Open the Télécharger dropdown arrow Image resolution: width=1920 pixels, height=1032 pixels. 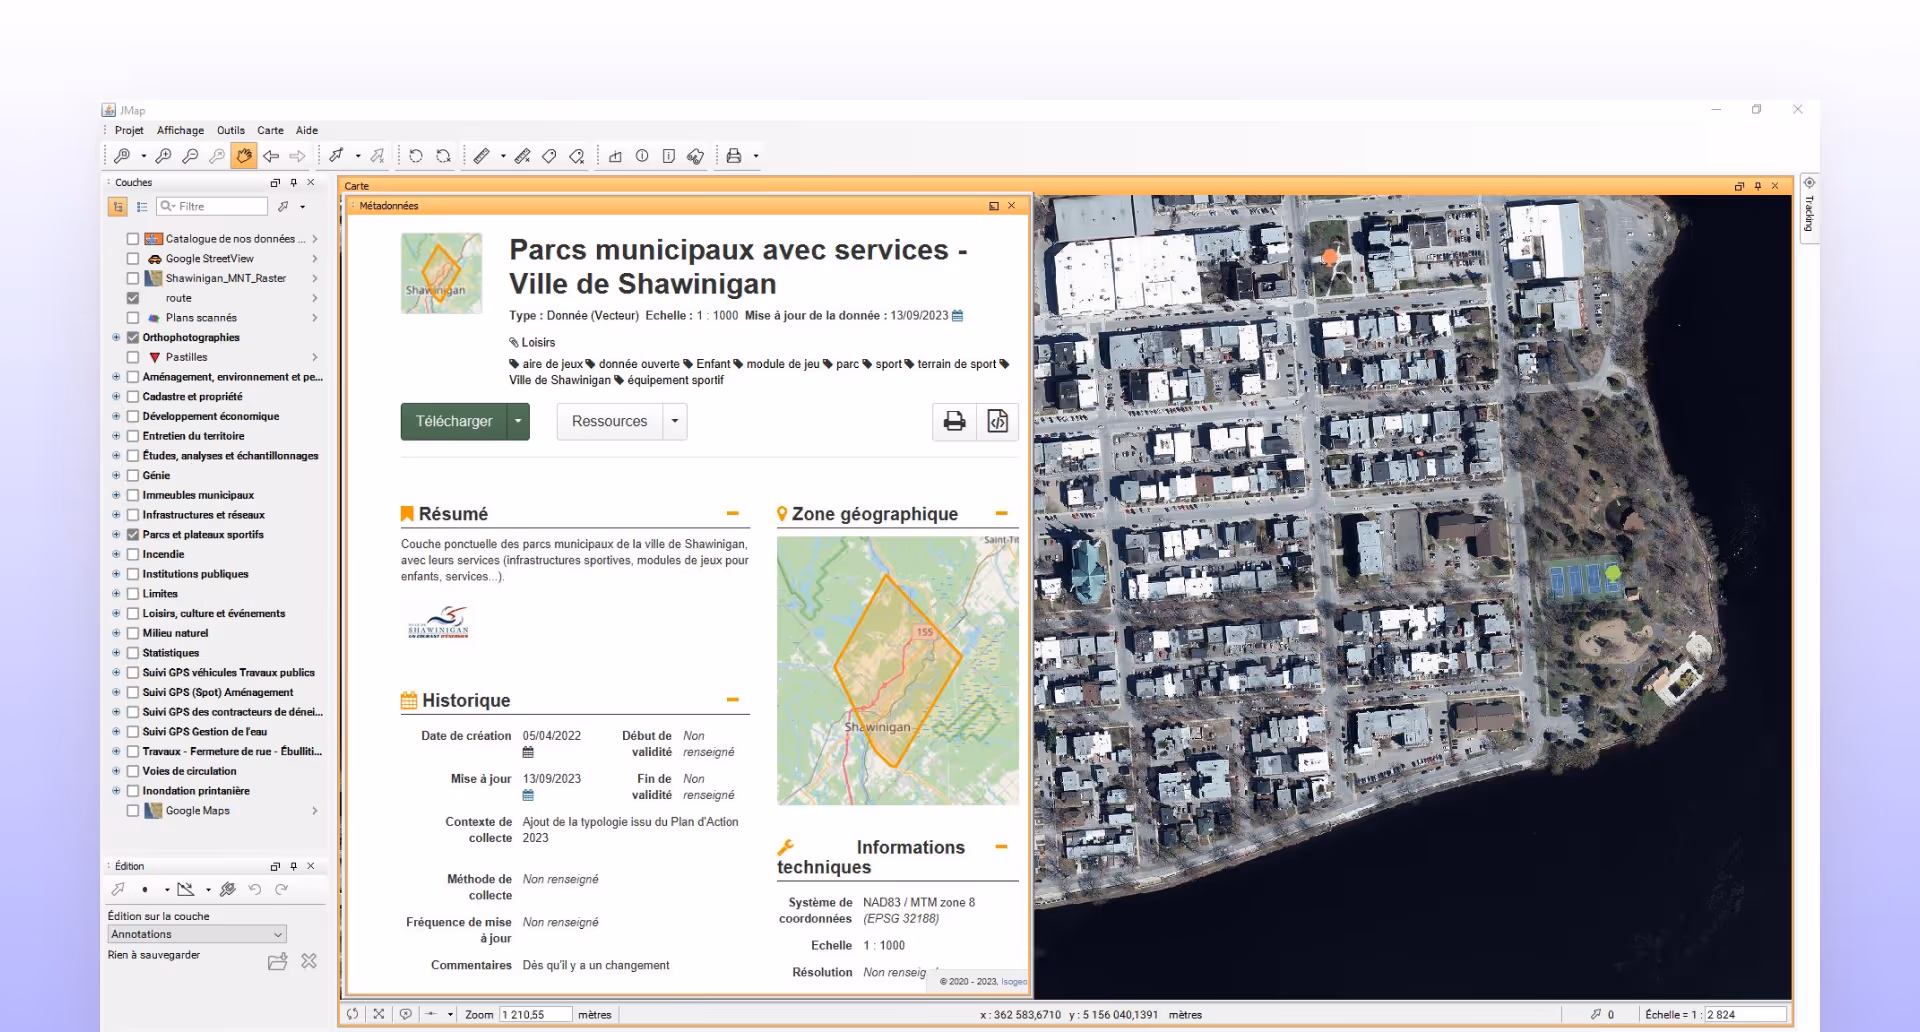click(518, 422)
